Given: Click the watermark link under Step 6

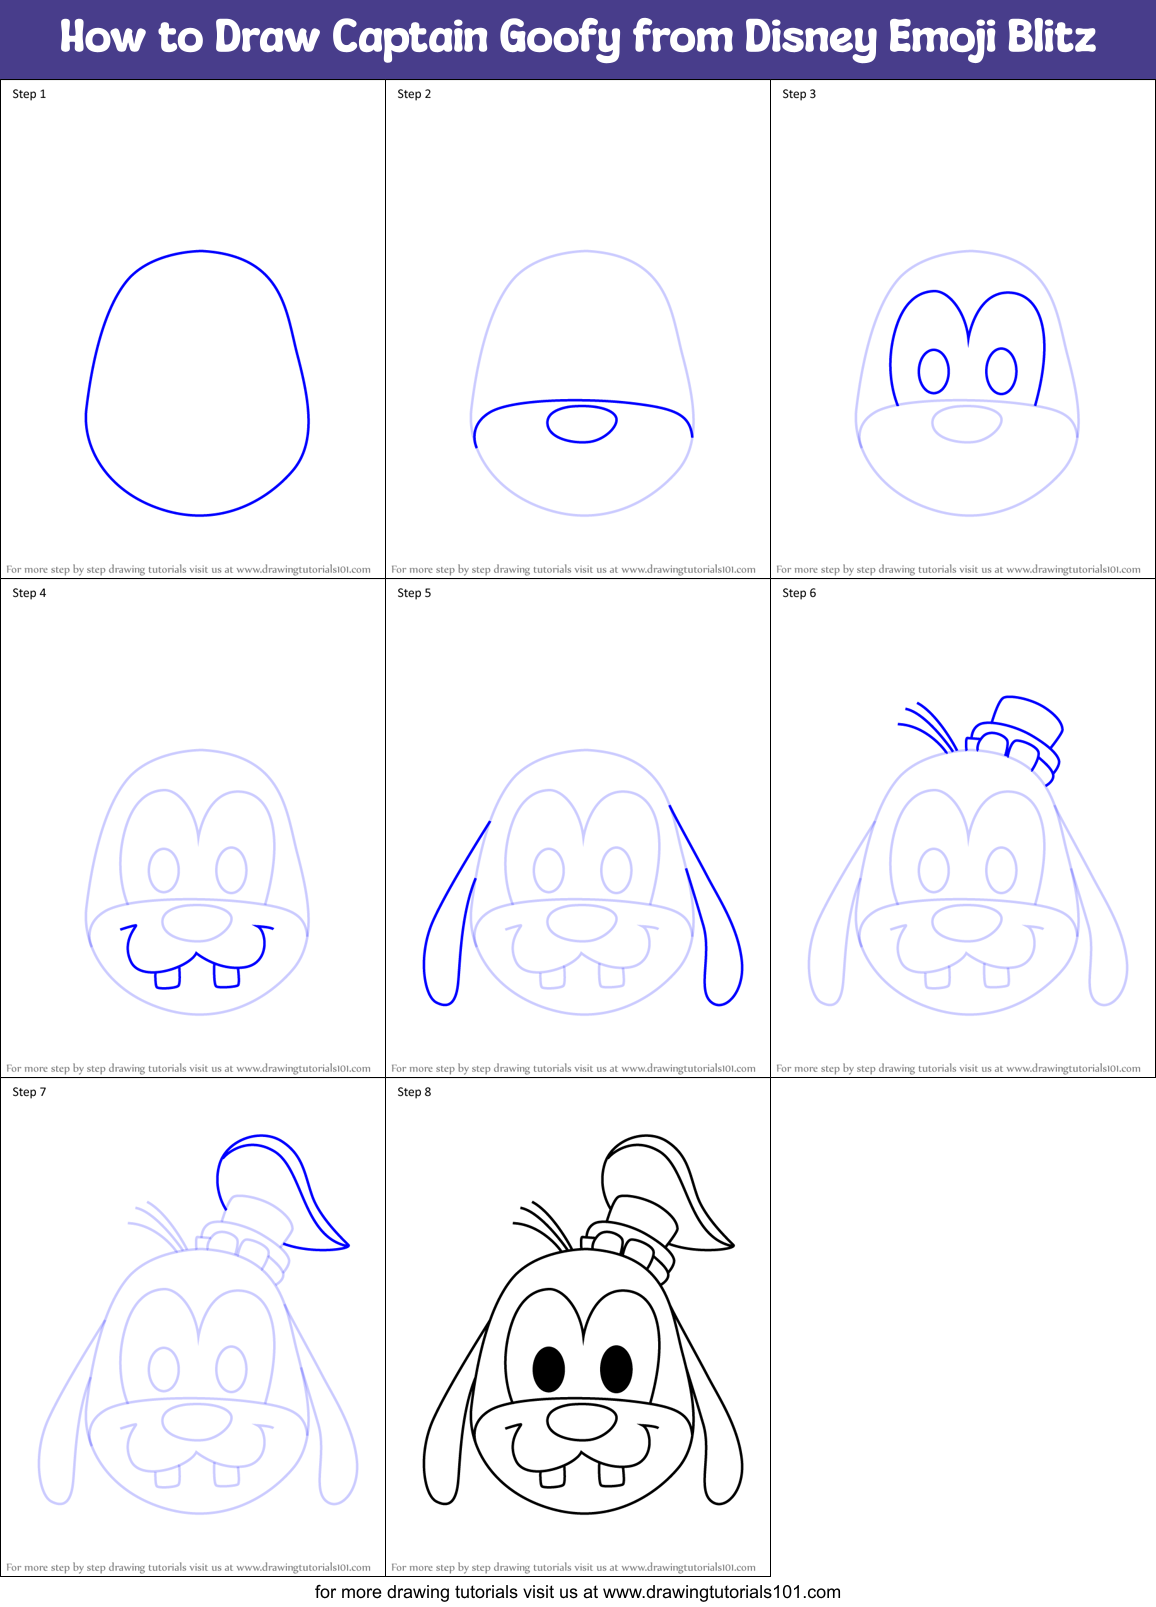Looking at the screenshot, I should tap(958, 1068).
